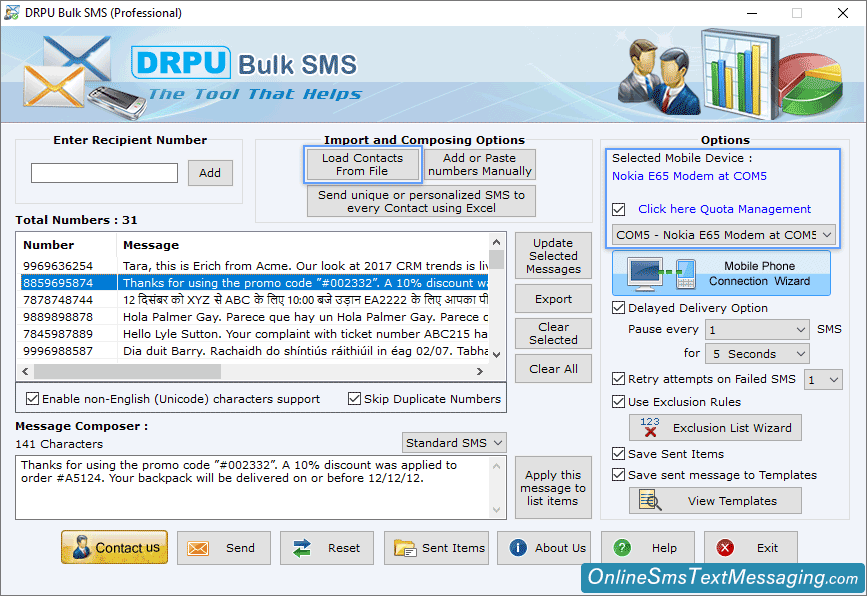This screenshot has height=596, width=867.
Task: Click Add recipient number button
Action: 210,173
